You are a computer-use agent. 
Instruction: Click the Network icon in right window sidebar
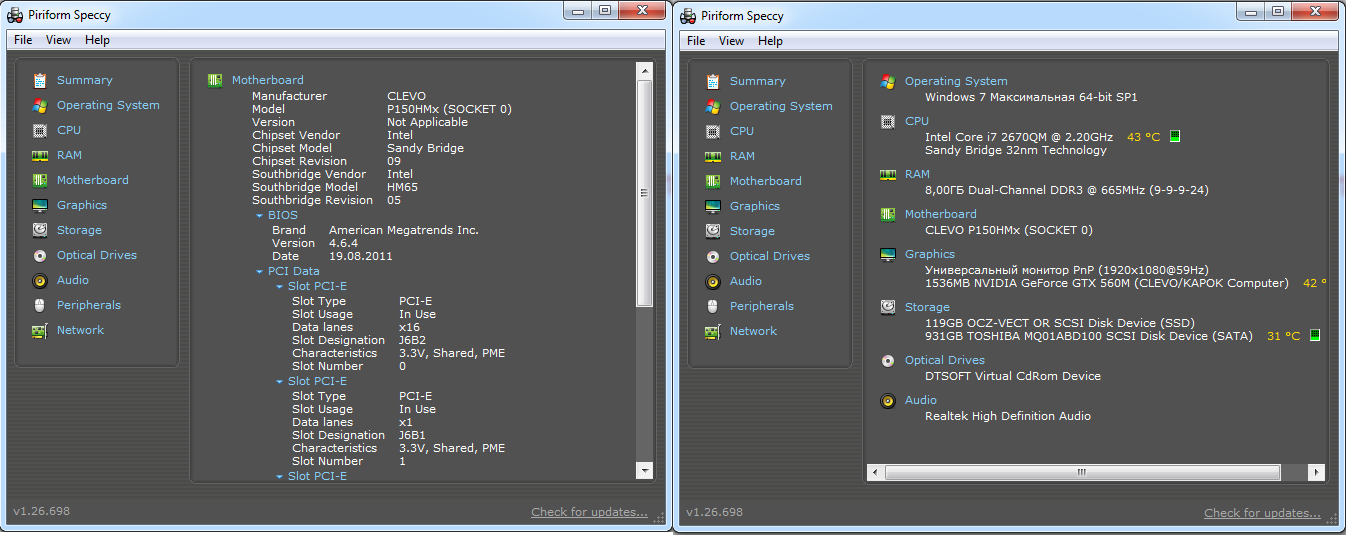(x=713, y=331)
